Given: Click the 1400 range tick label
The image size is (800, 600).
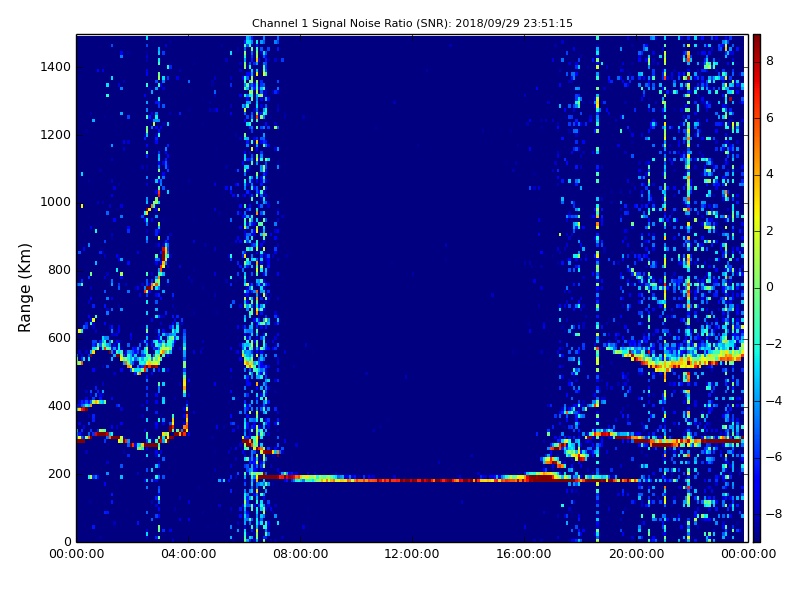Looking at the screenshot, I should (56, 67).
